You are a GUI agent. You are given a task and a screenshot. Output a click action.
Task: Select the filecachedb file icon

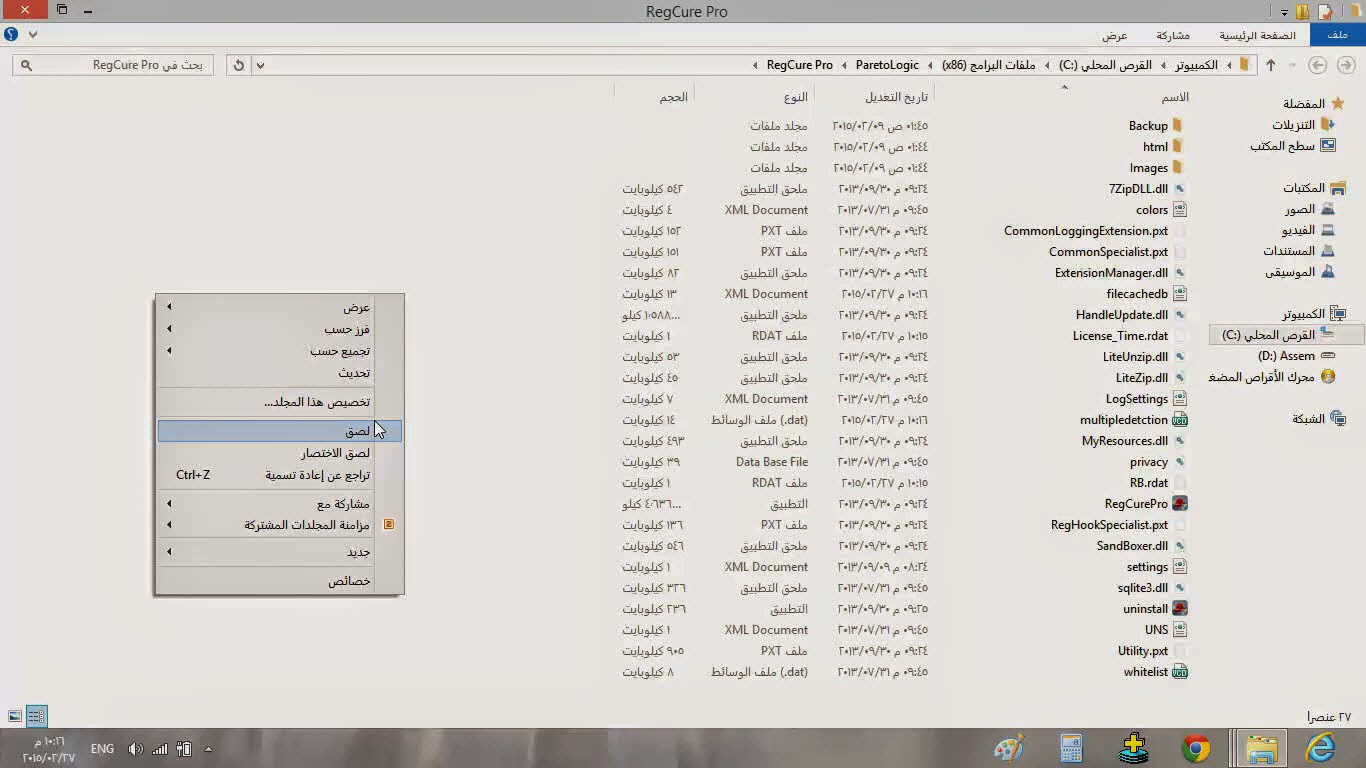[x=1180, y=294]
